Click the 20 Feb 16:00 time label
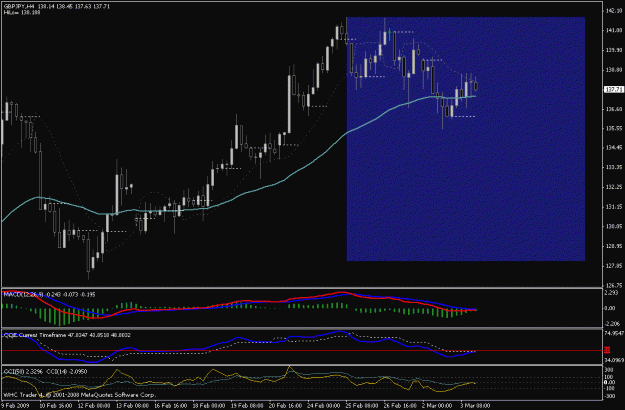 pyautogui.click(x=285, y=406)
